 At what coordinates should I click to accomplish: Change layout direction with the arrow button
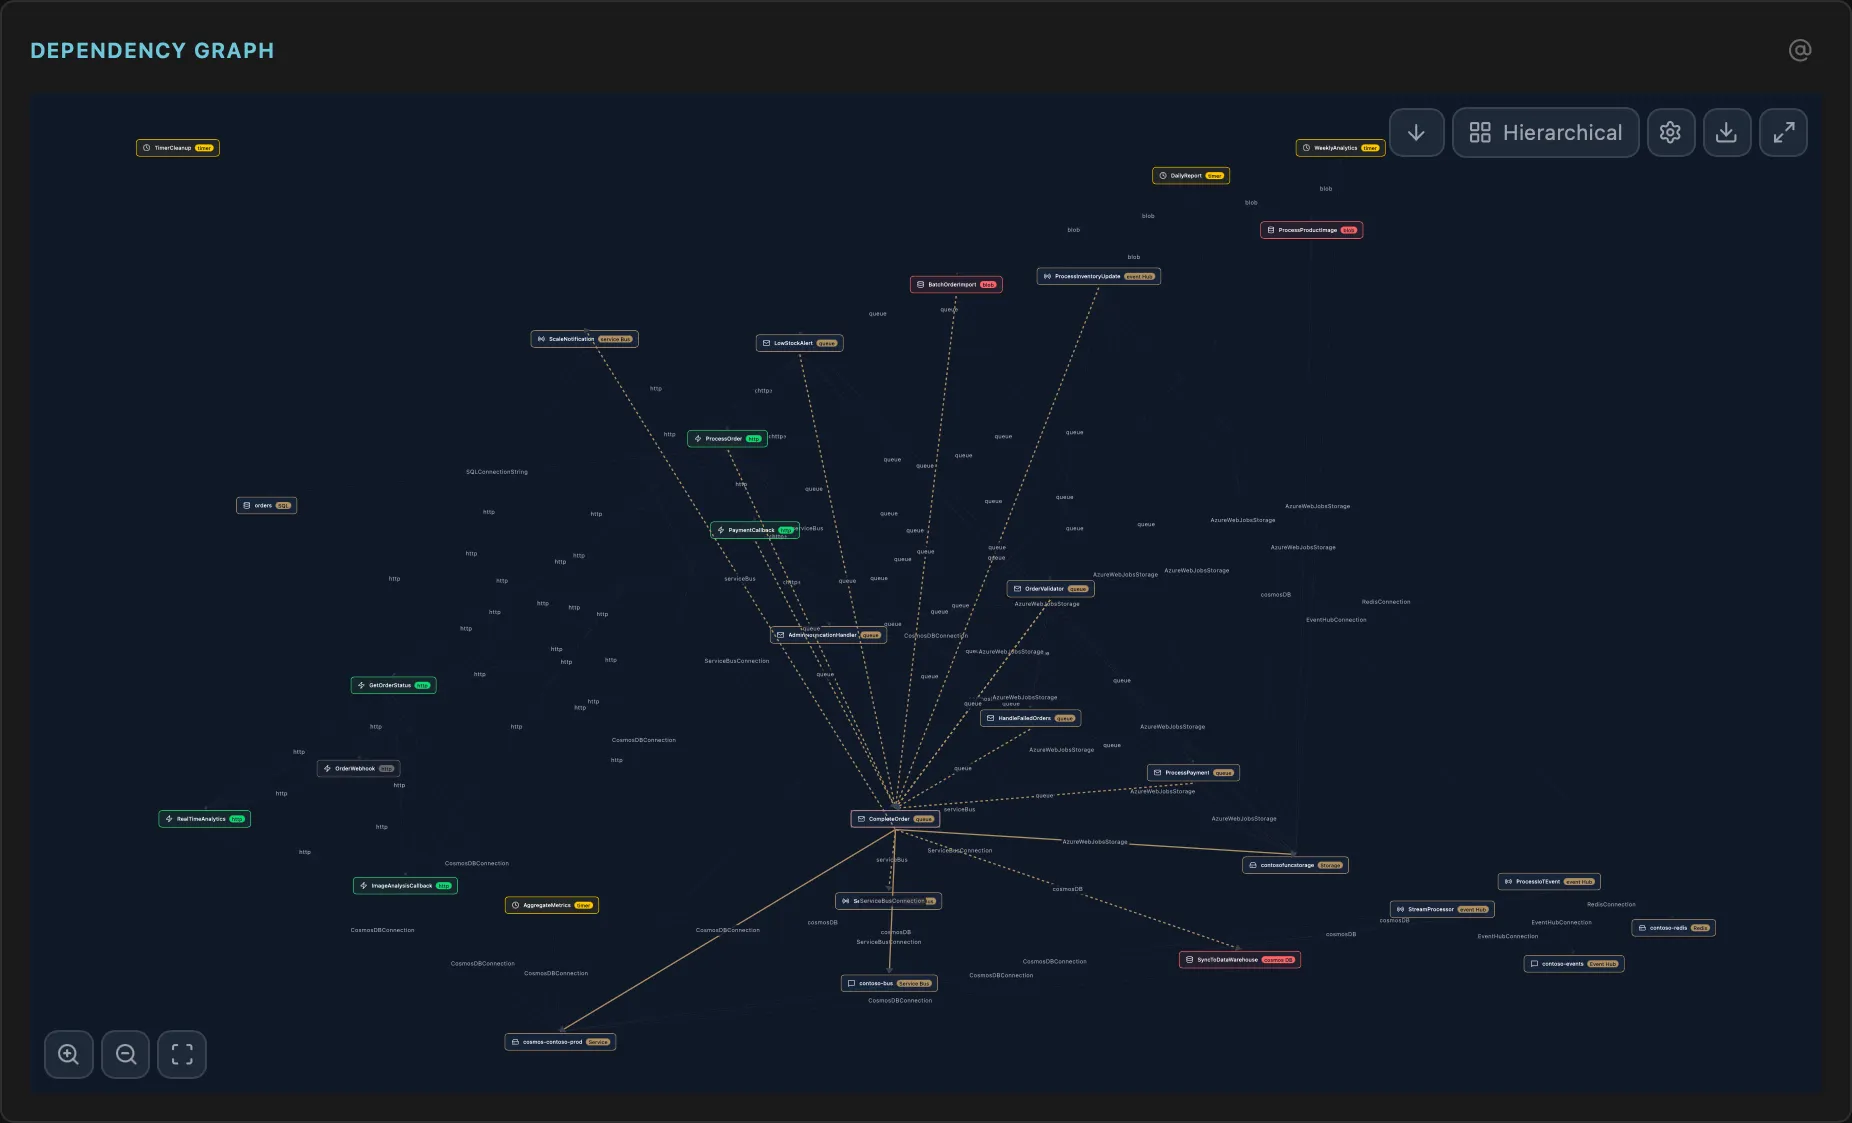tap(1417, 132)
